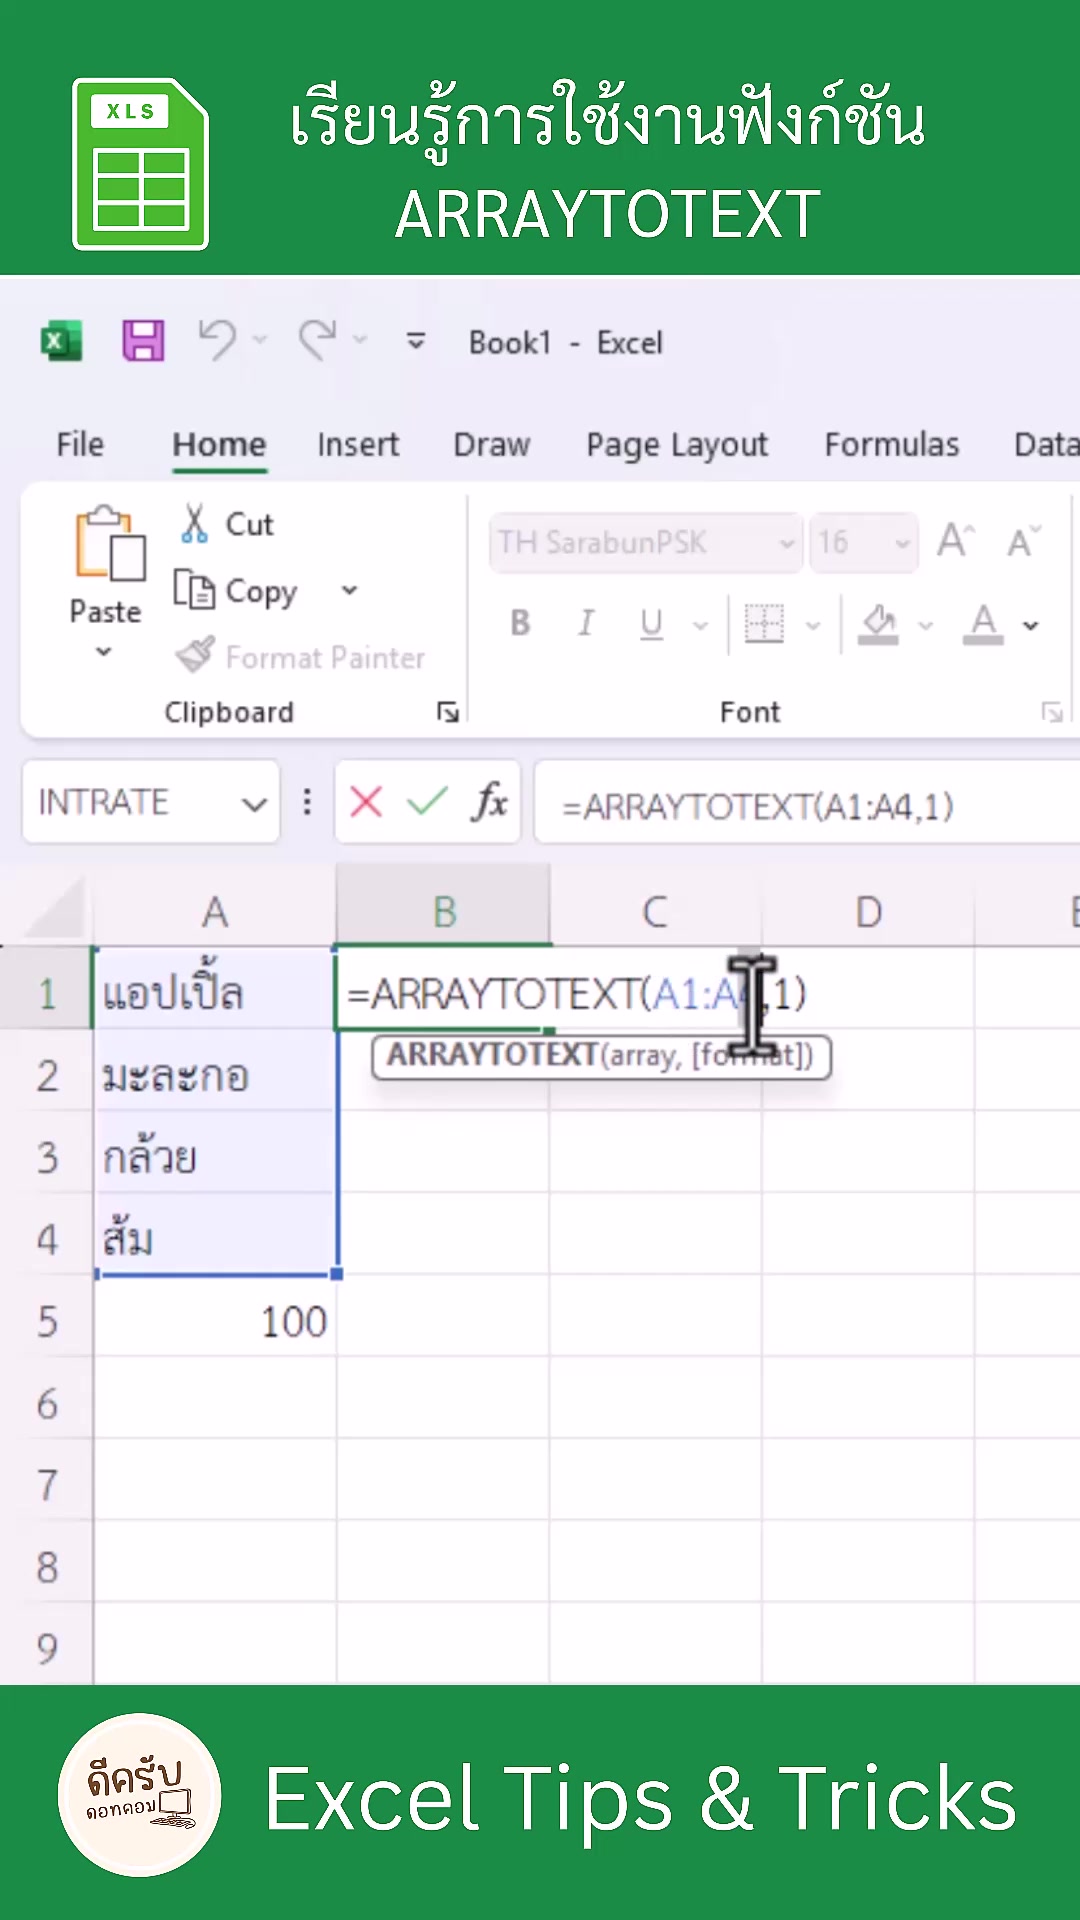Select column C header
The height and width of the screenshot is (1920, 1080).
tap(655, 912)
